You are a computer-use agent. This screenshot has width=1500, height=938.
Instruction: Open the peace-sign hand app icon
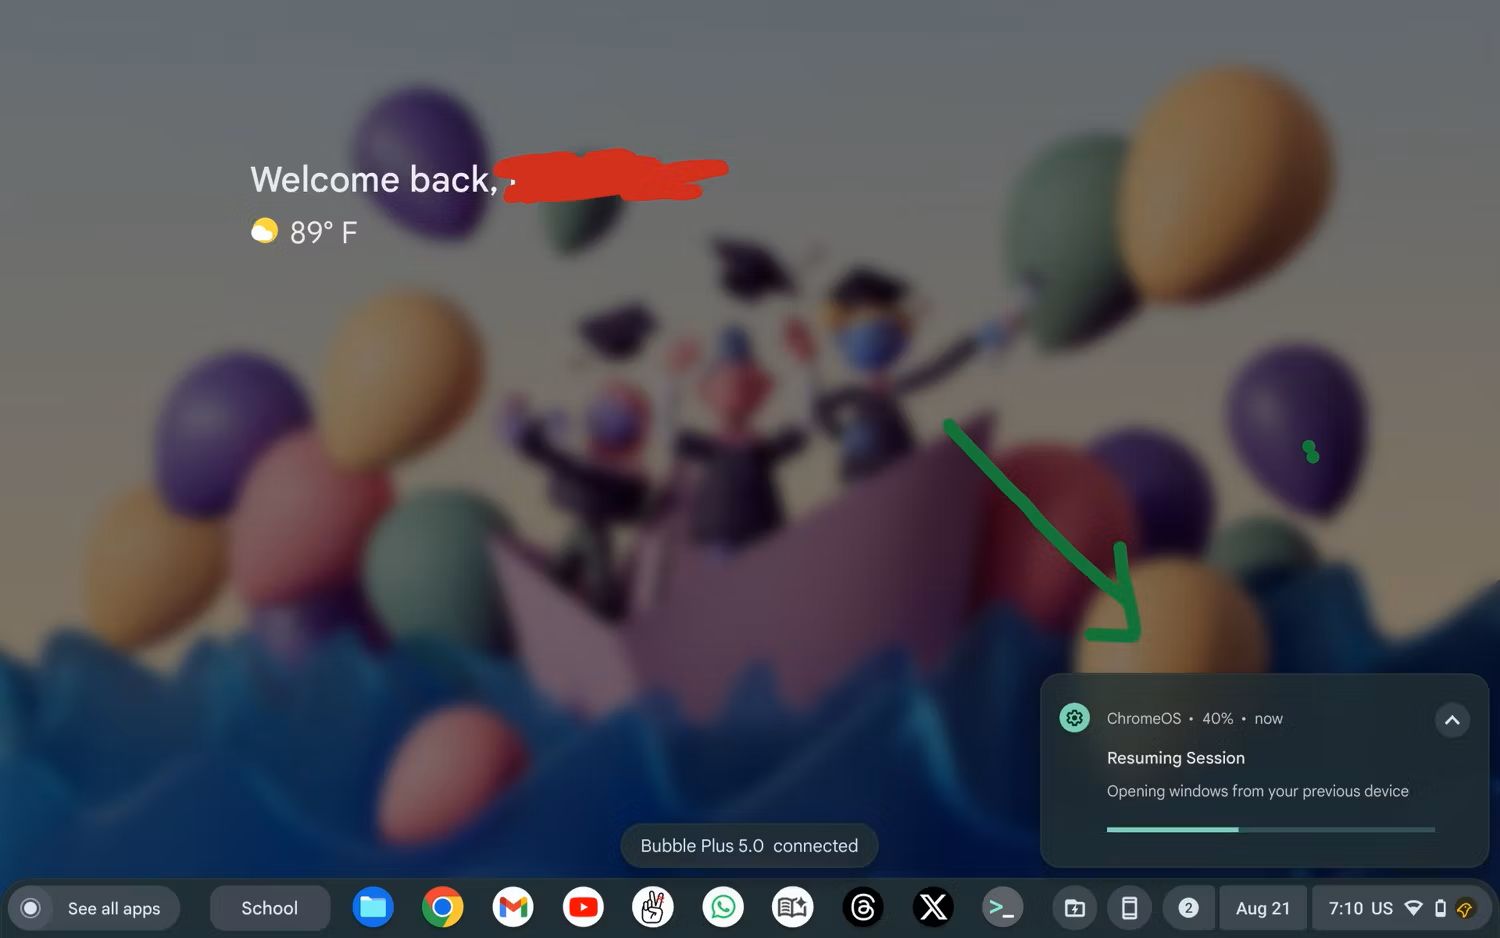[653, 907]
